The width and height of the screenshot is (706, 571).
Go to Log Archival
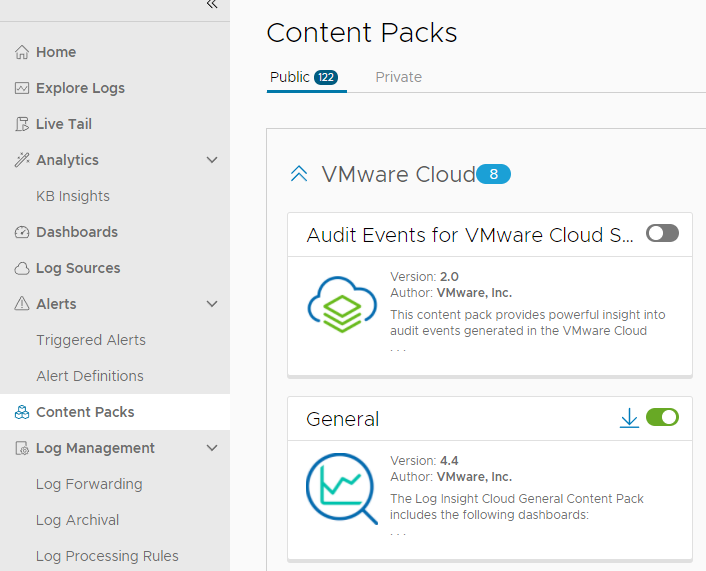(77, 520)
